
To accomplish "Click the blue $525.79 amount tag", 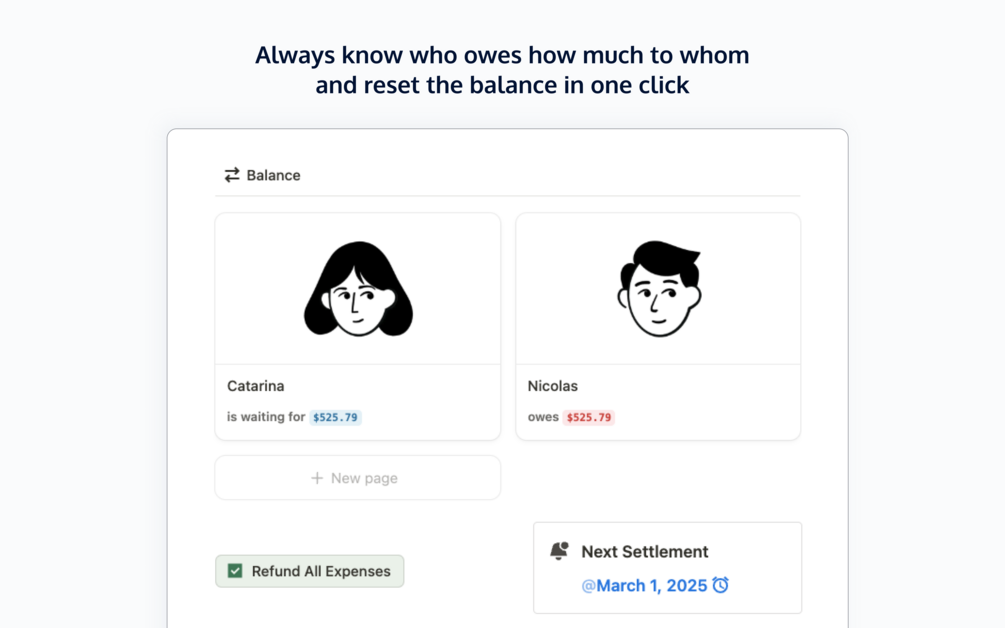I will (335, 417).
